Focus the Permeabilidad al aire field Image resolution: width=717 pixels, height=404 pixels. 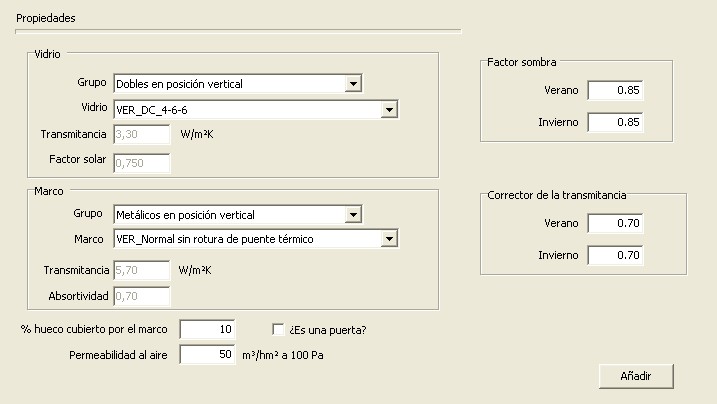(x=208, y=355)
